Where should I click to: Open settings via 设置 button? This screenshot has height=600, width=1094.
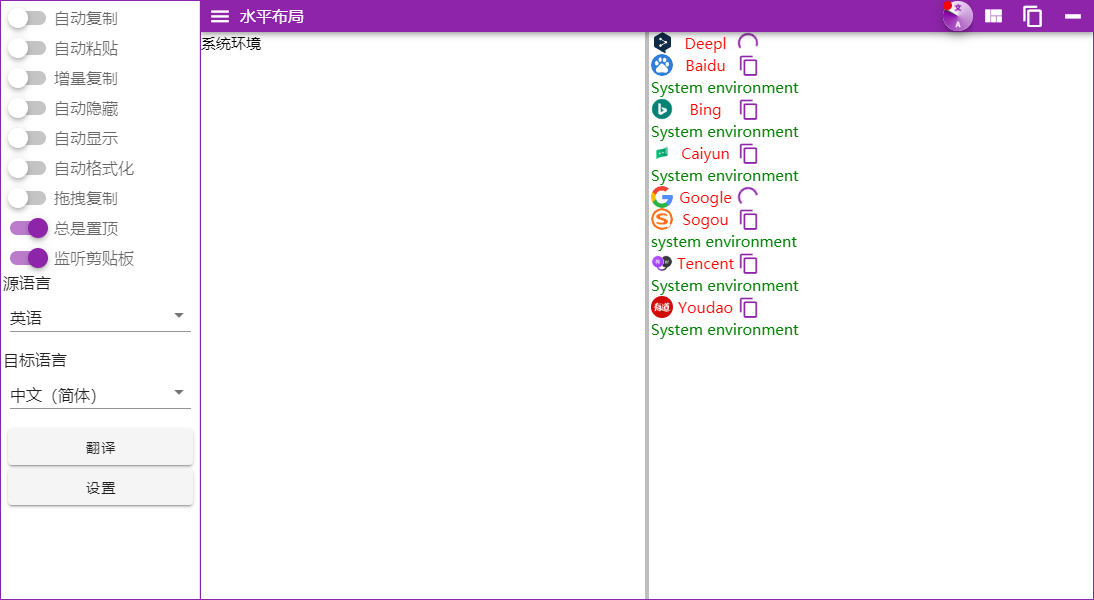[x=100, y=487]
